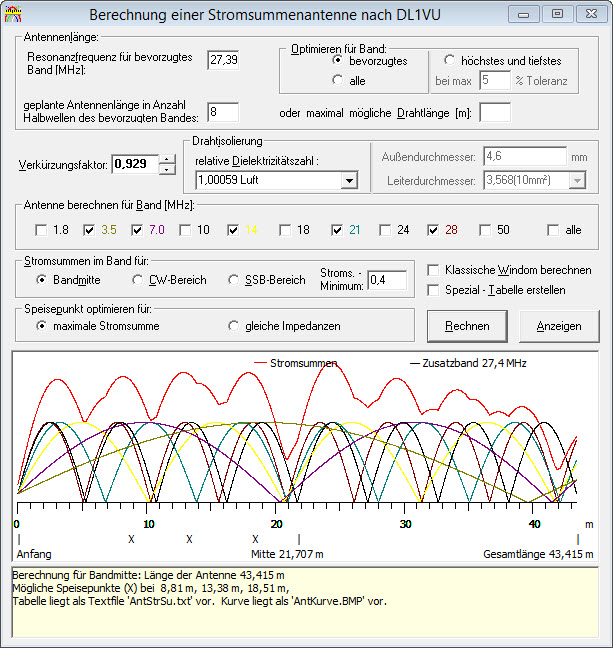The height and width of the screenshot is (648, 613).
Task: Enable the 1.8 MHz band checkbox
Action: (x=41, y=230)
